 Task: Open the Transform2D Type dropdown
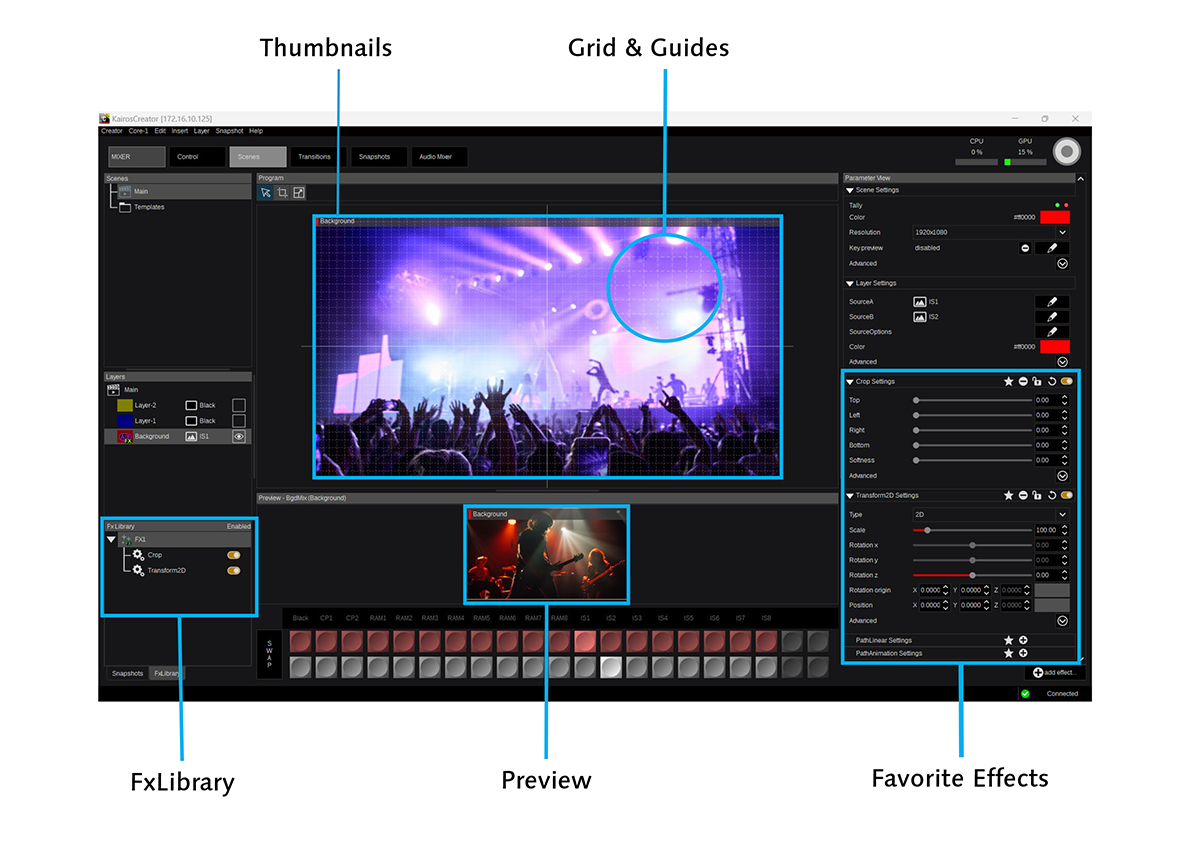1062,514
